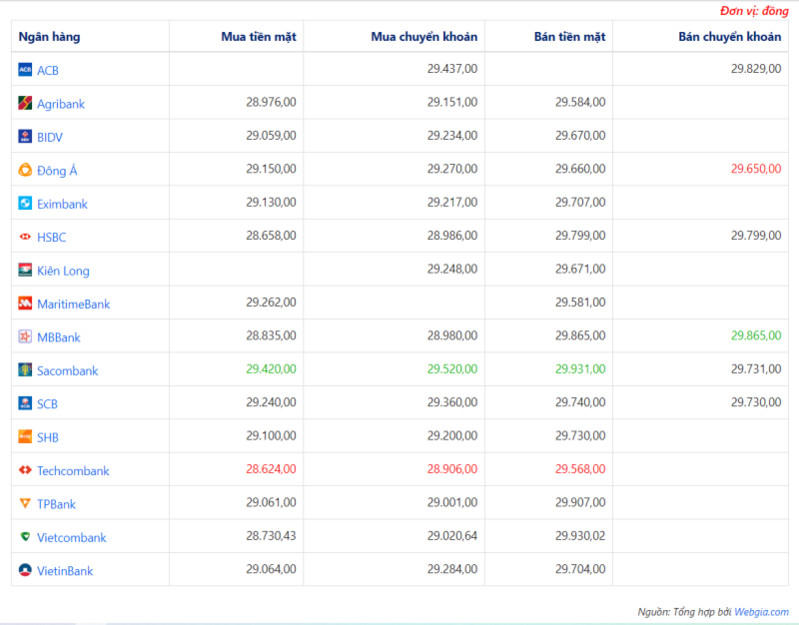Click the "Ngân hàng" column header
Image resolution: width=799 pixels, height=625 pixels.
[49, 37]
